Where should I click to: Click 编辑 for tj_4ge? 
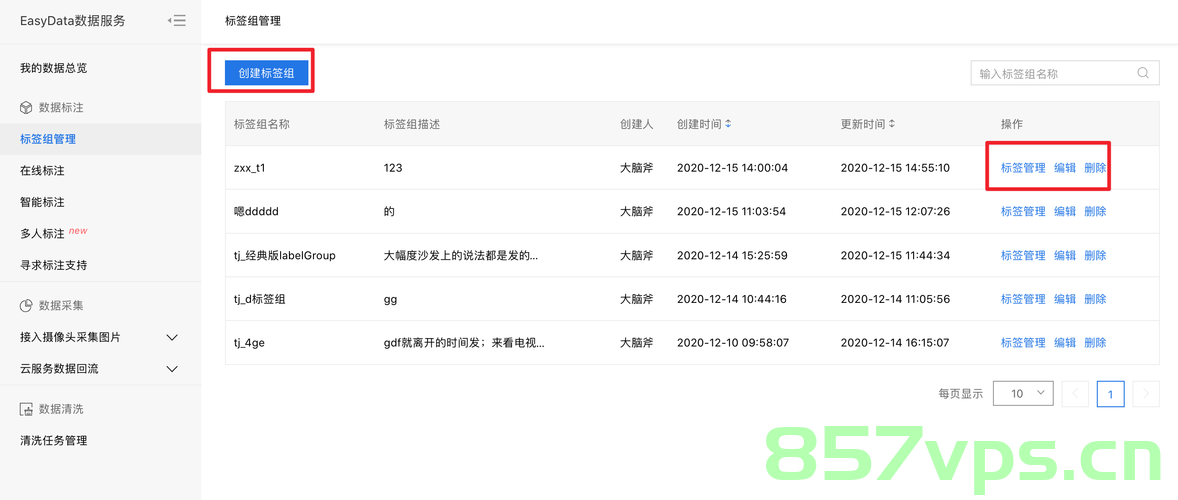tap(1065, 343)
